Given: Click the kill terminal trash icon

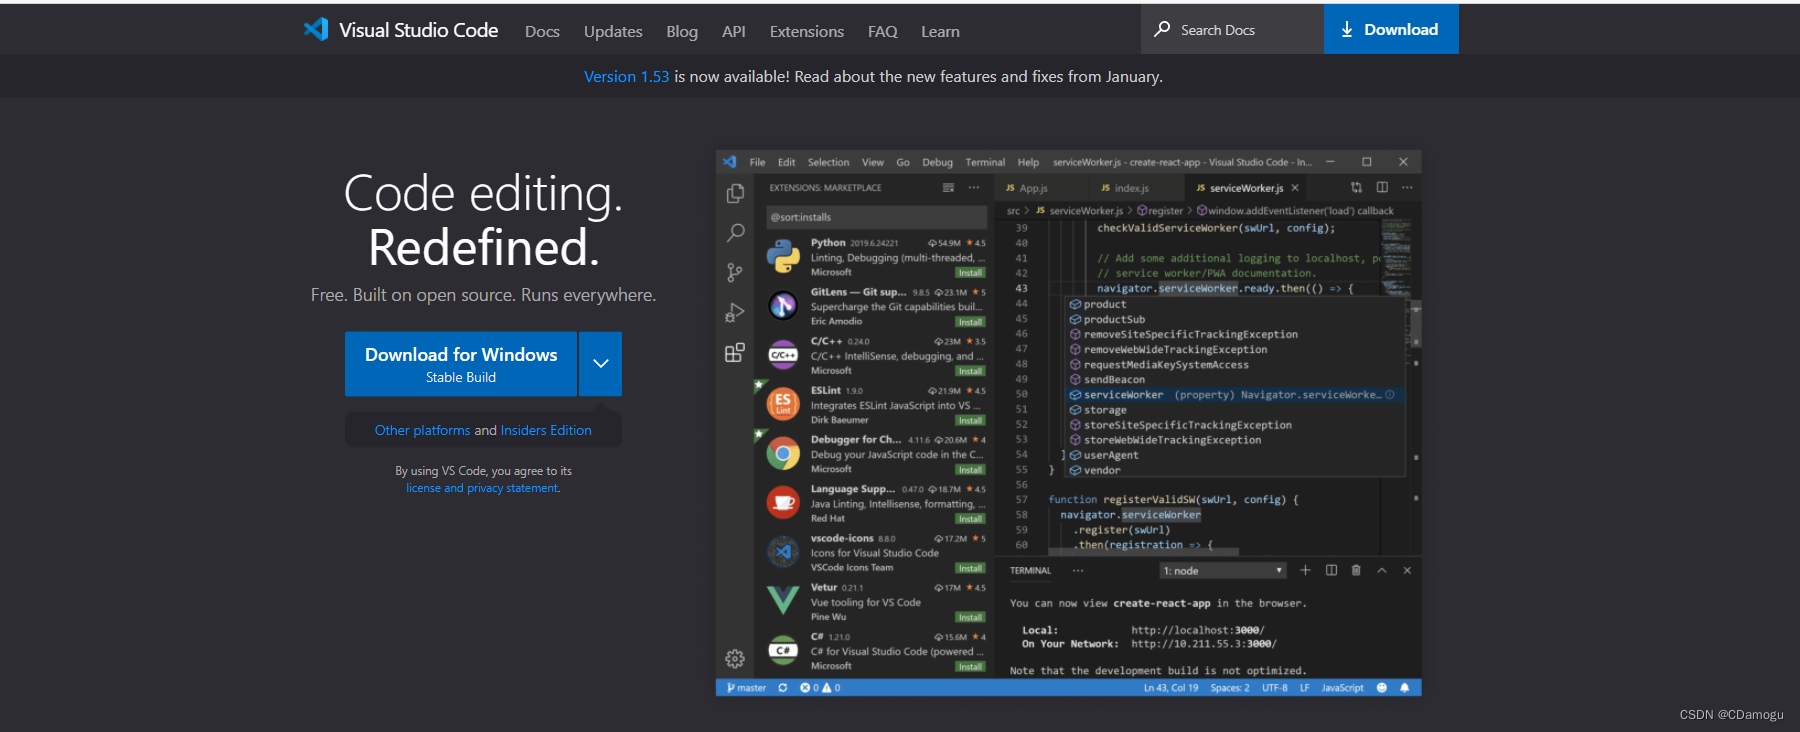Looking at the screenshot, I should pyautogui.click(x=1356, y=570).
